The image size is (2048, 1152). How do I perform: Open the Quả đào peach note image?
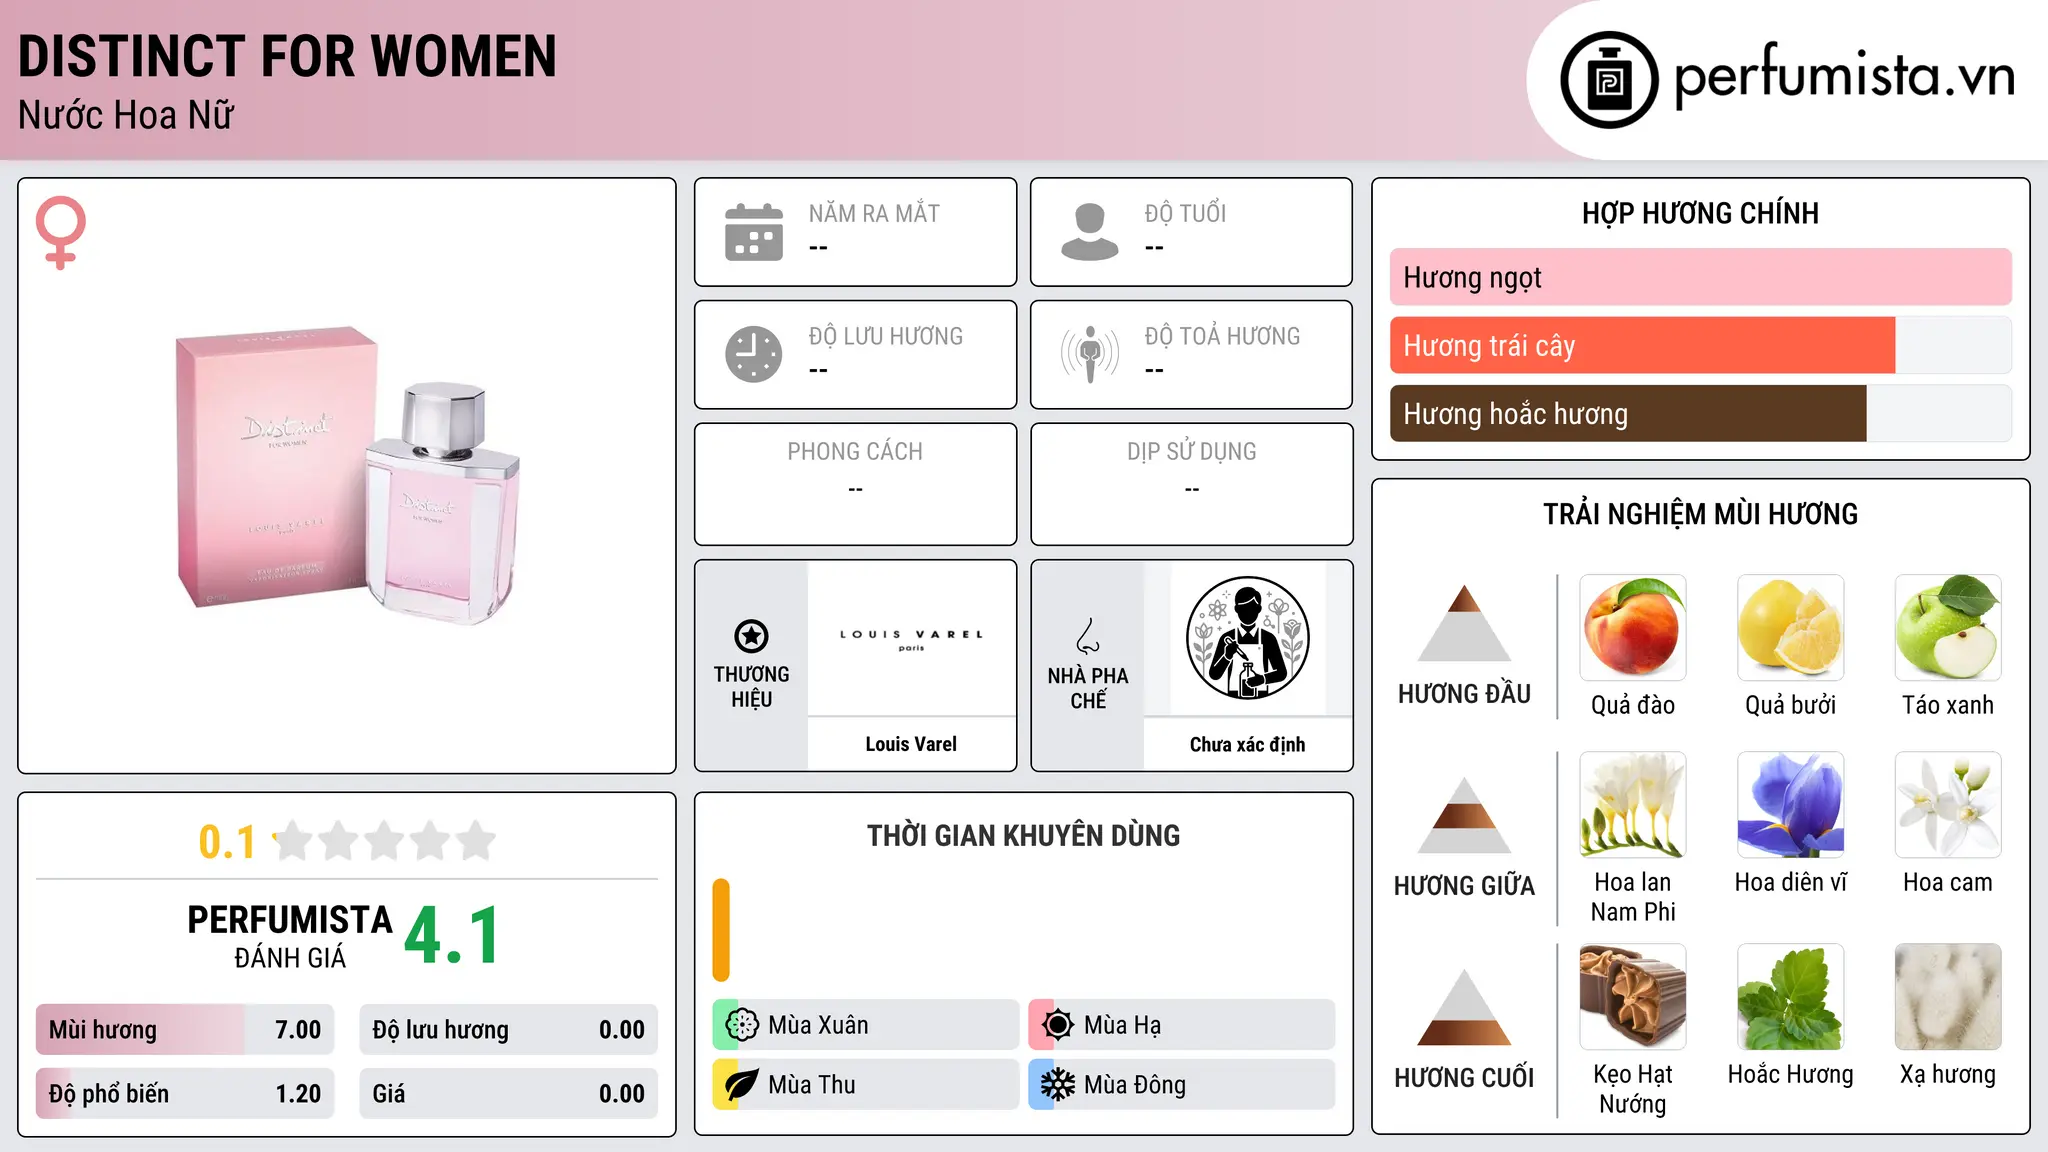pos(1633,628)
